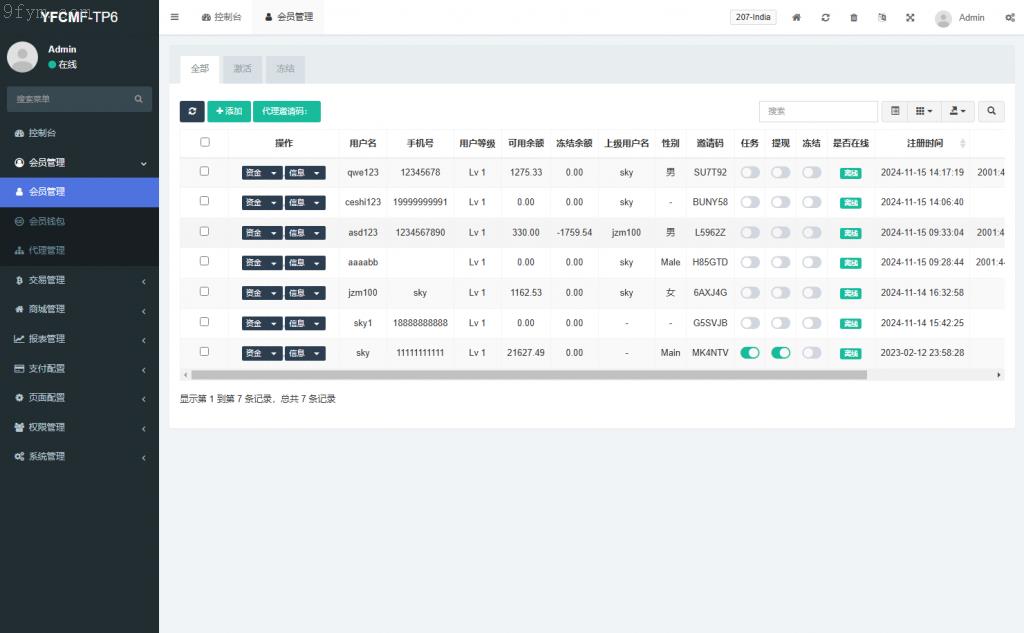Click the table's horizontal scrollbar

[x=530, y=375]
